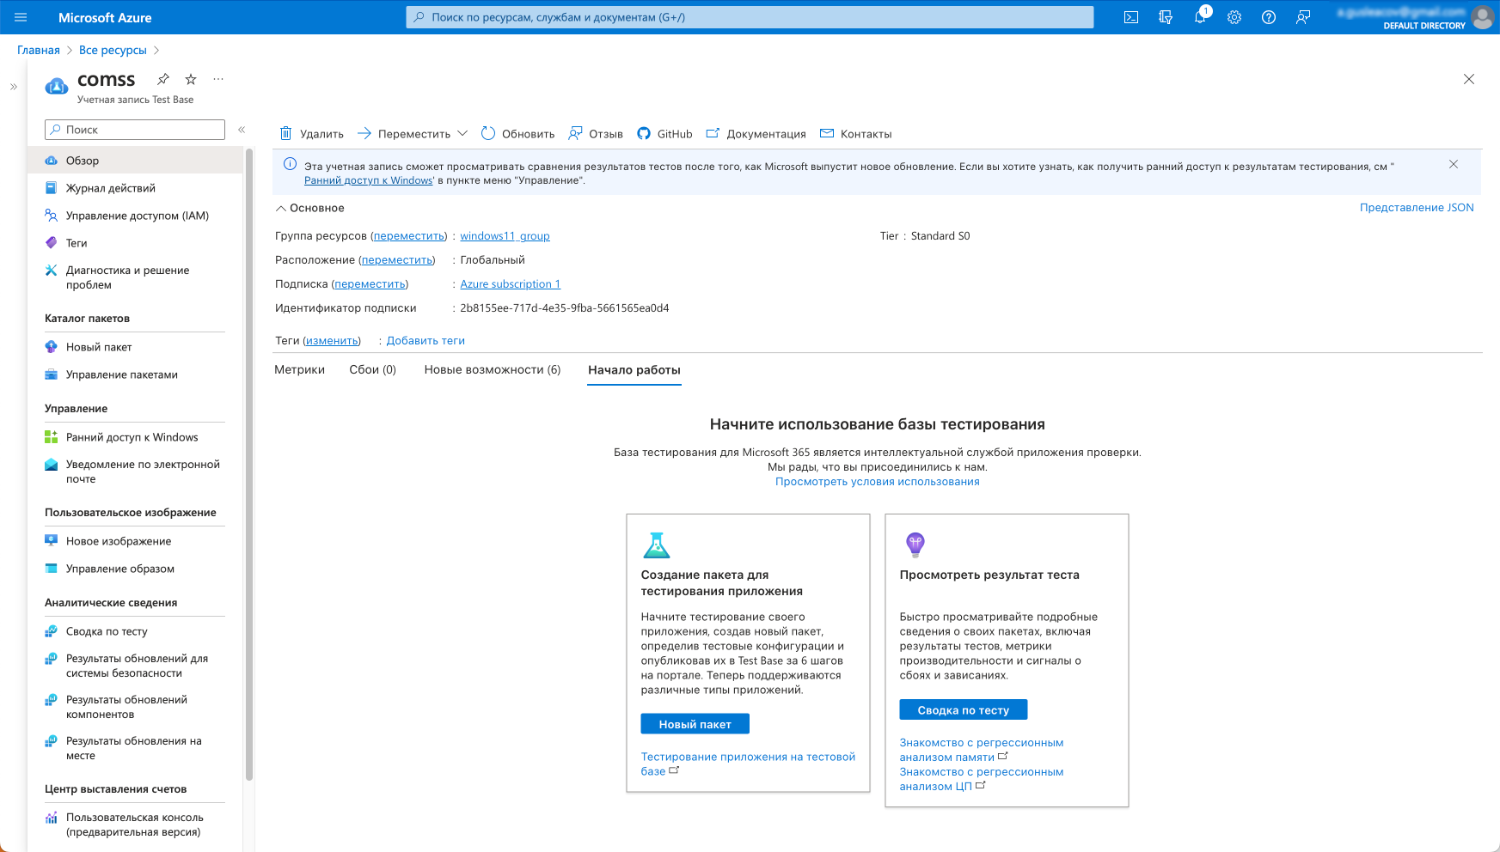Open Просмотреть условия использования link
The image size is (1500, 852).
877,482
